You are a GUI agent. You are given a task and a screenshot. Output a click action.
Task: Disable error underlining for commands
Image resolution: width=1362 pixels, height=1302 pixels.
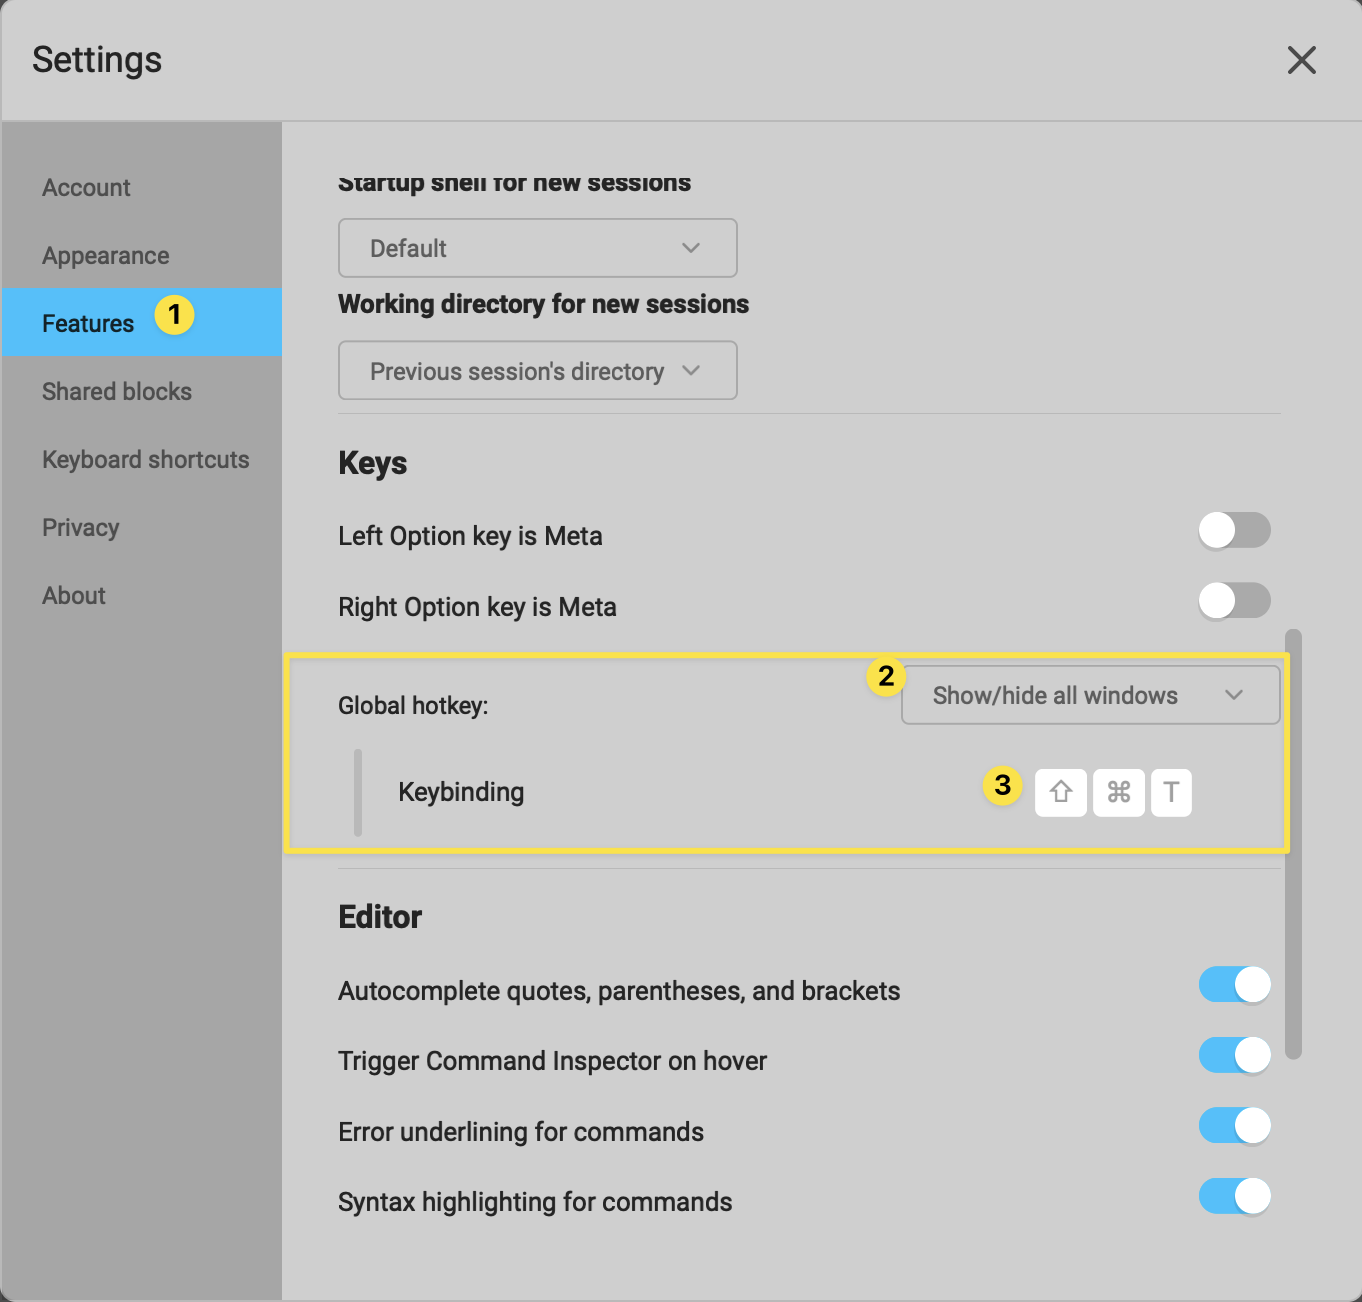pyautogui.click(x=1234, y=1125)
